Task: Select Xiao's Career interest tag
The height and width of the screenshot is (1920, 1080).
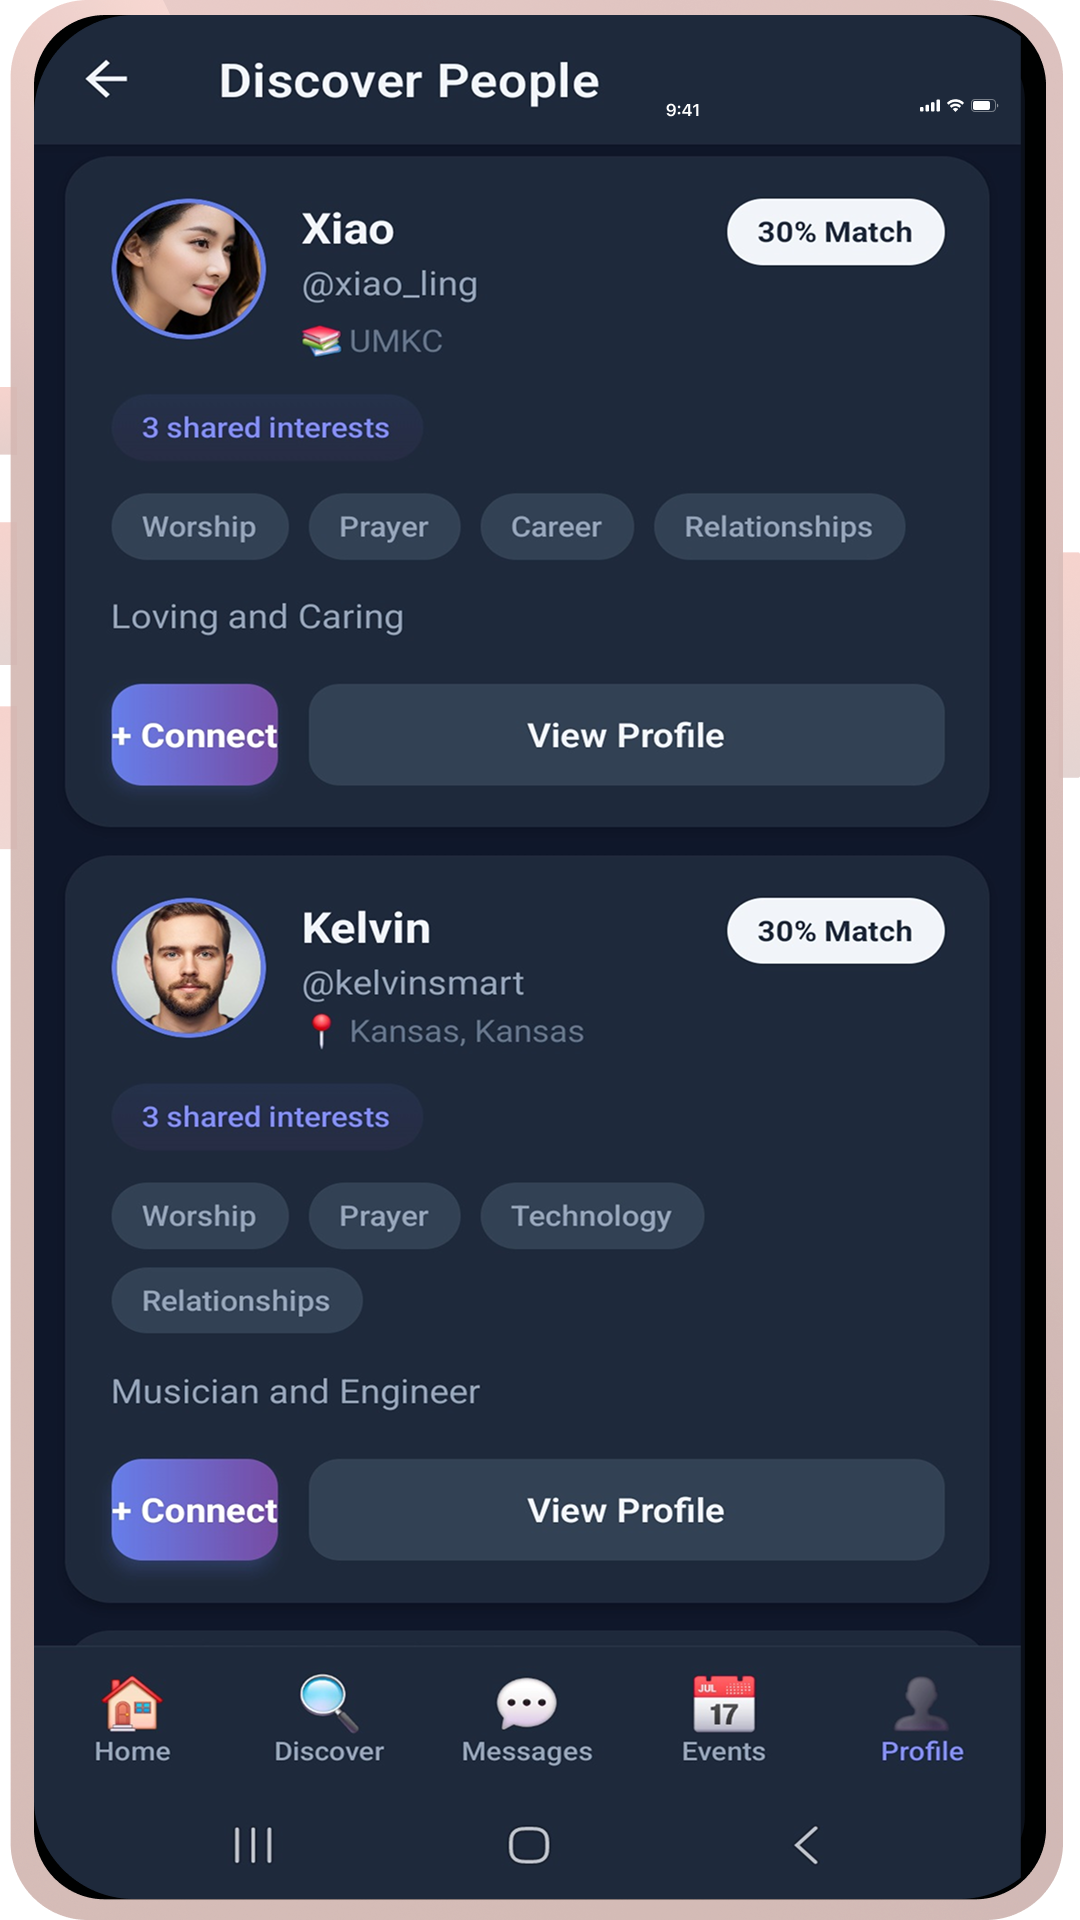Action: click(x=557, y=526)
